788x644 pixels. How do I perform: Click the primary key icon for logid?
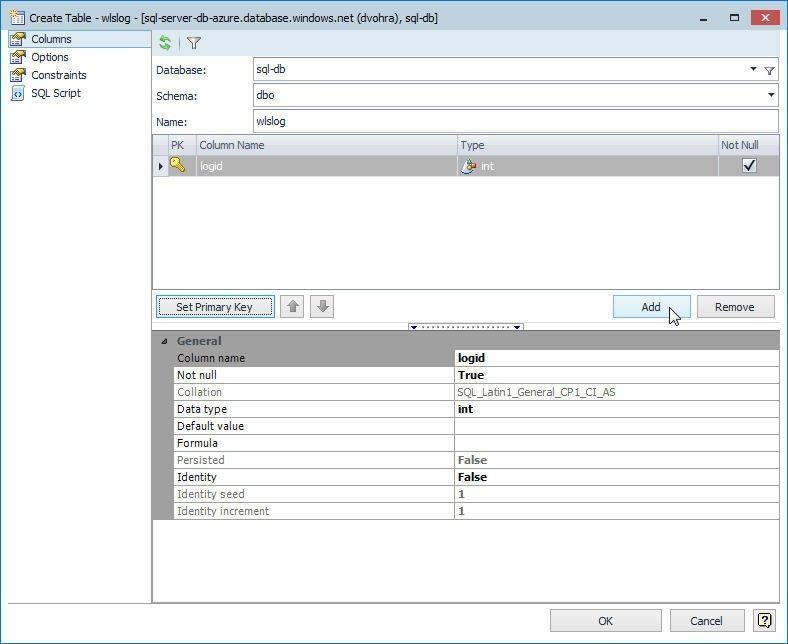click(177, 165)
